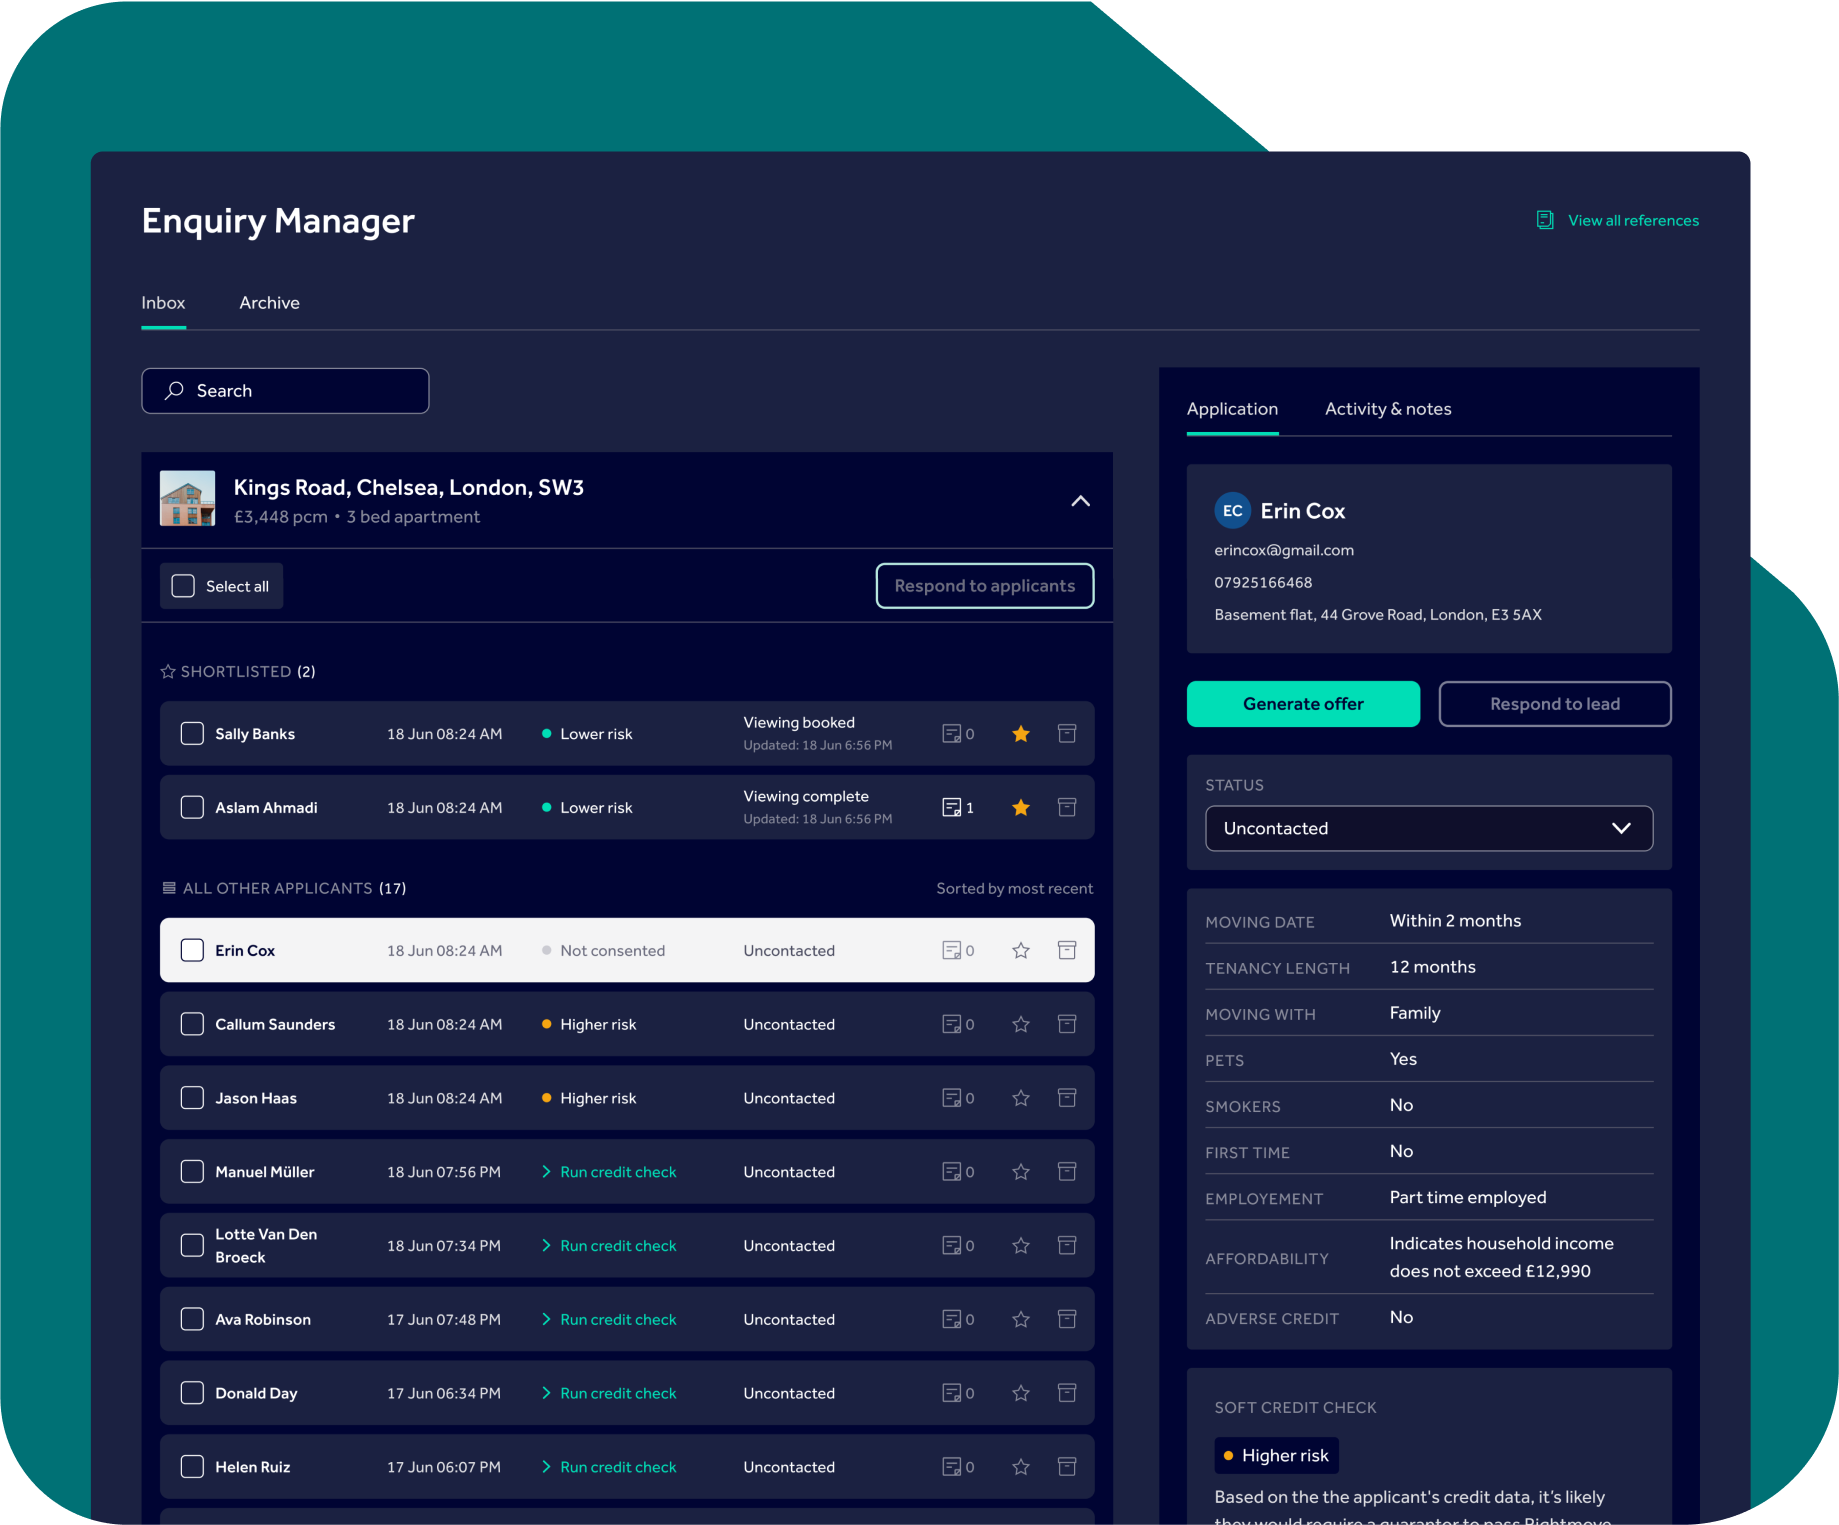Unstar Sally Banks from the shortlist
The image size is (1839, 1525).
click(1020, 734)
